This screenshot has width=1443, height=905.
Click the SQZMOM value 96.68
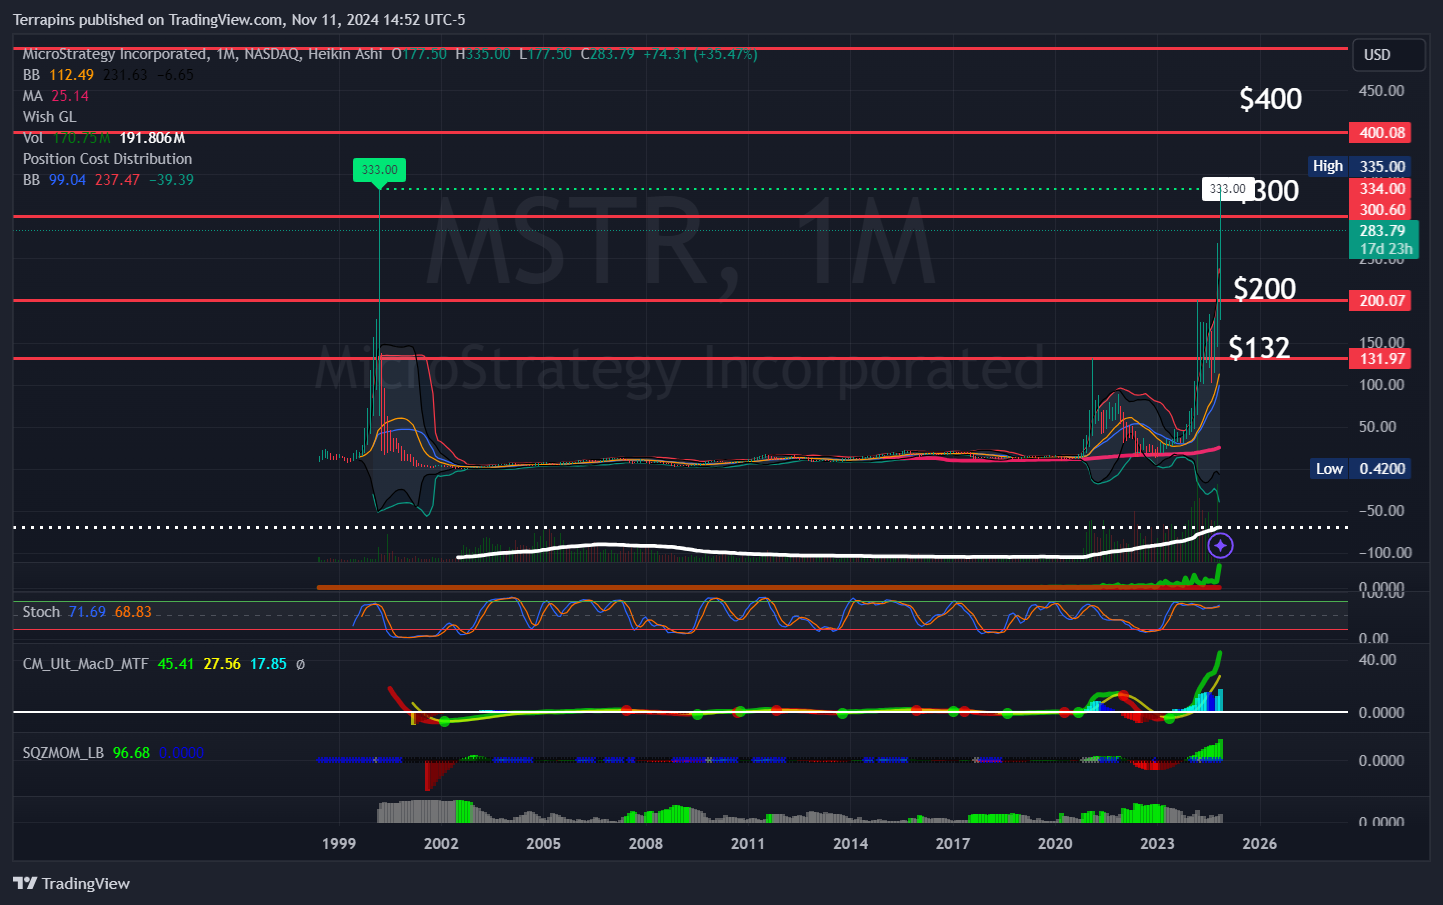point(131,753)
